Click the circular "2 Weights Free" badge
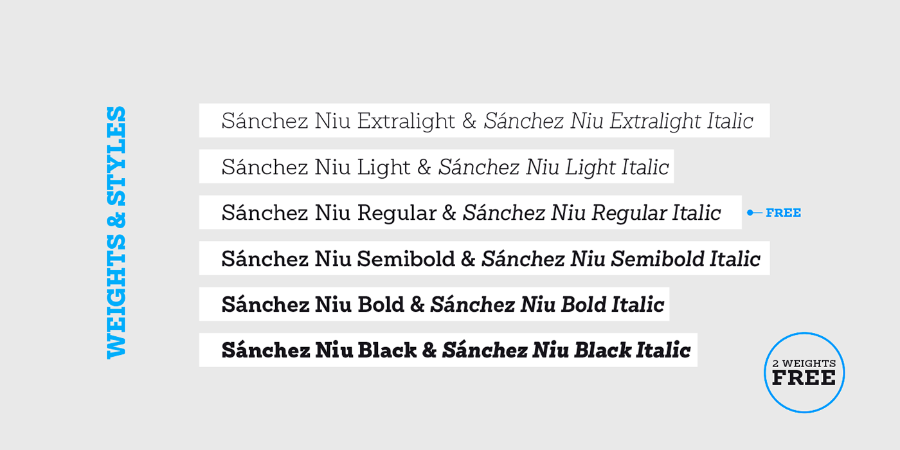 [805, 372]
